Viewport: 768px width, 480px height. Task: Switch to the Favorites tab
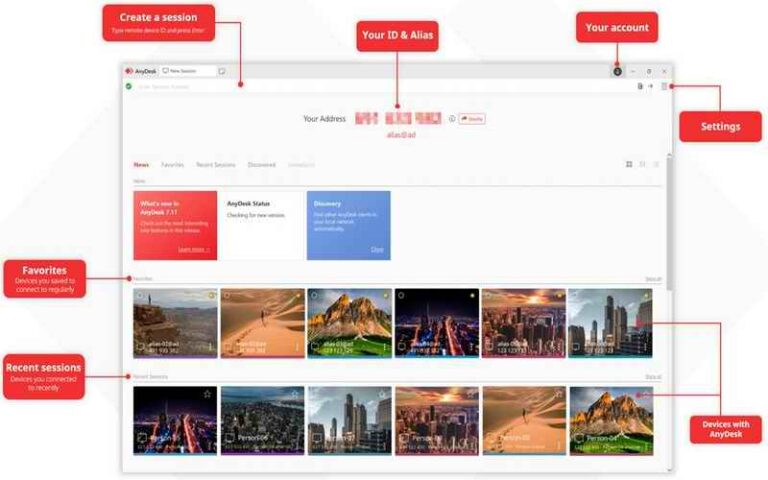click(x=173, y=164)
